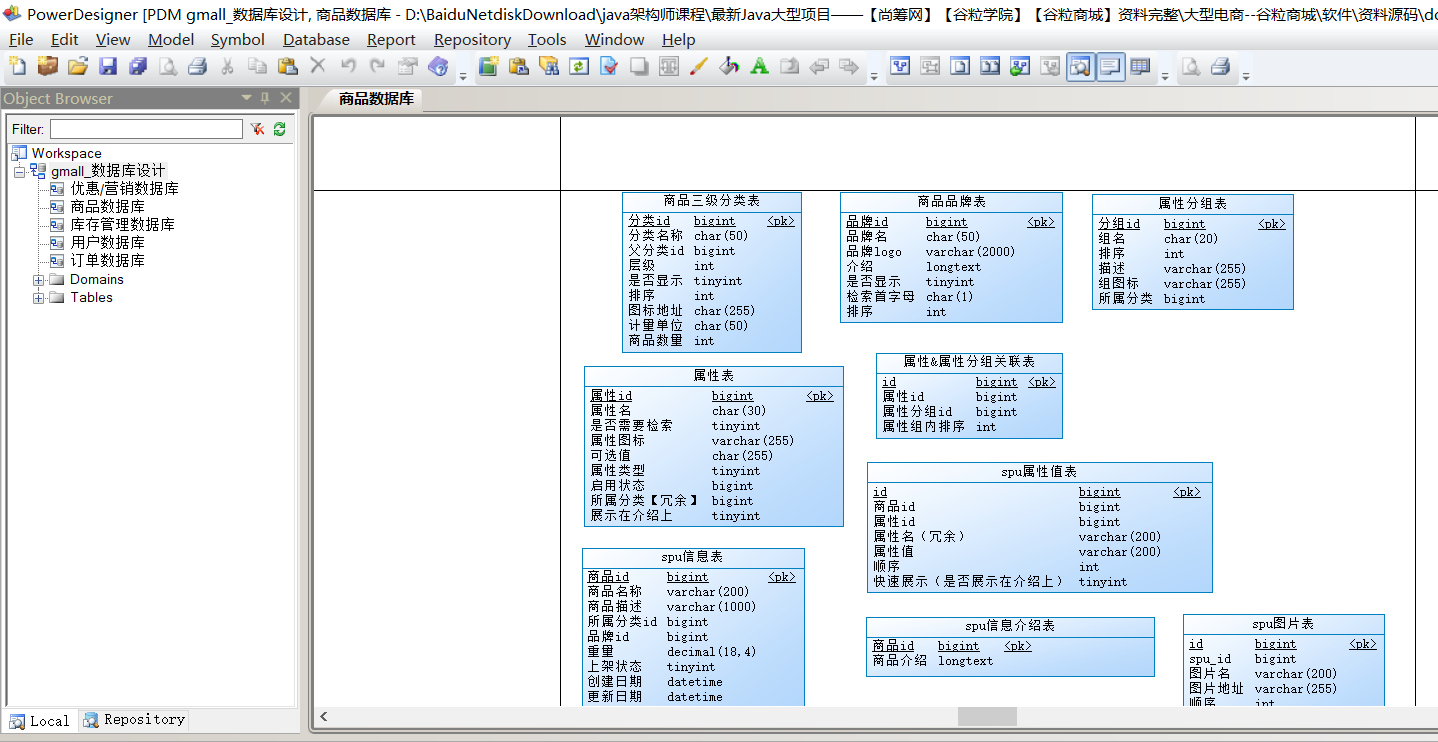Click the Filter input field
The image size is (1438, 742).
146,129
